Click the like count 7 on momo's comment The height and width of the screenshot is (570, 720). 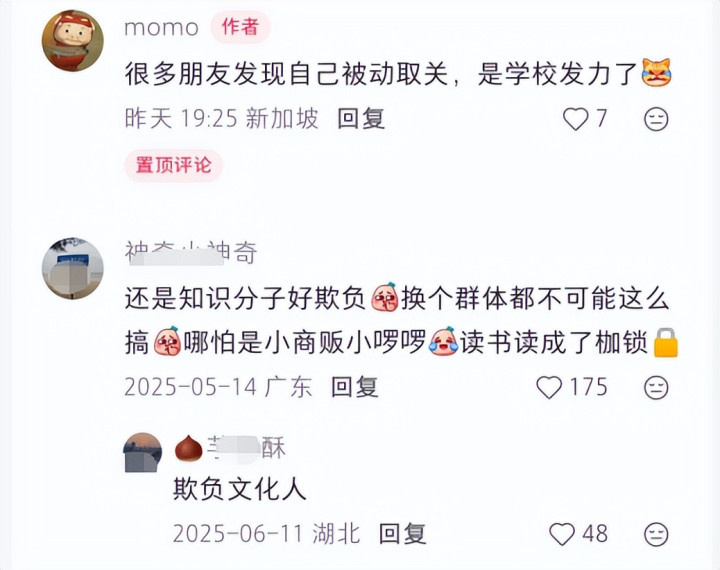point(601,119)
